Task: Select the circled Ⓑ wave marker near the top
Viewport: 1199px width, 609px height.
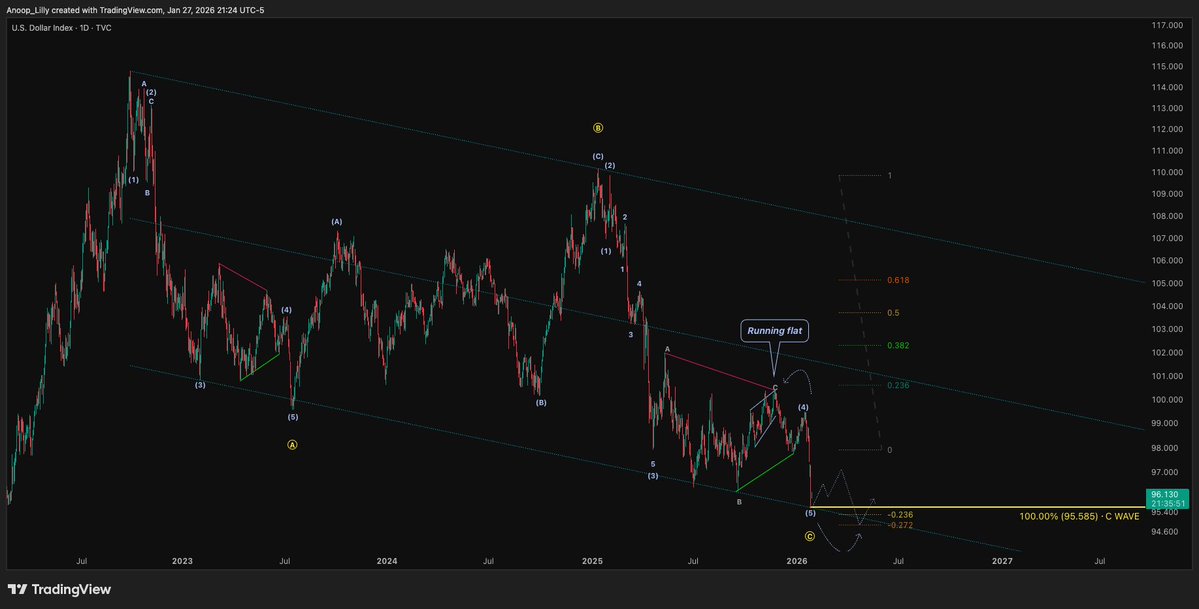Action: pyautogui.click(x=598, y=128)
